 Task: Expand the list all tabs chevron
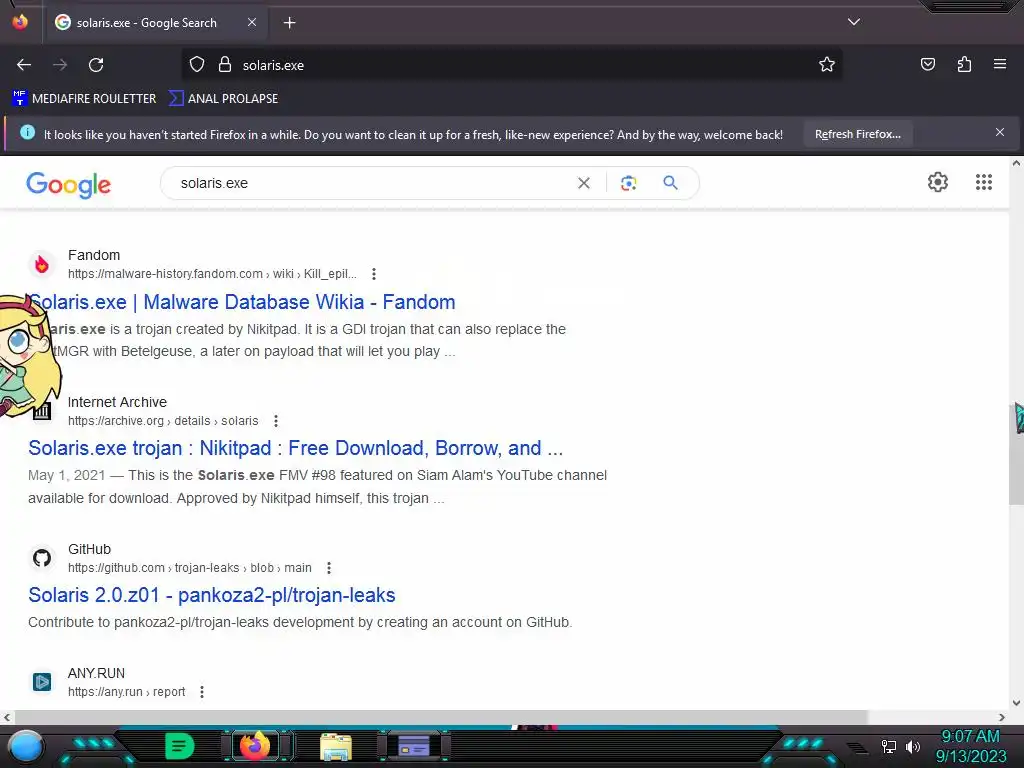tap(854, 22)
